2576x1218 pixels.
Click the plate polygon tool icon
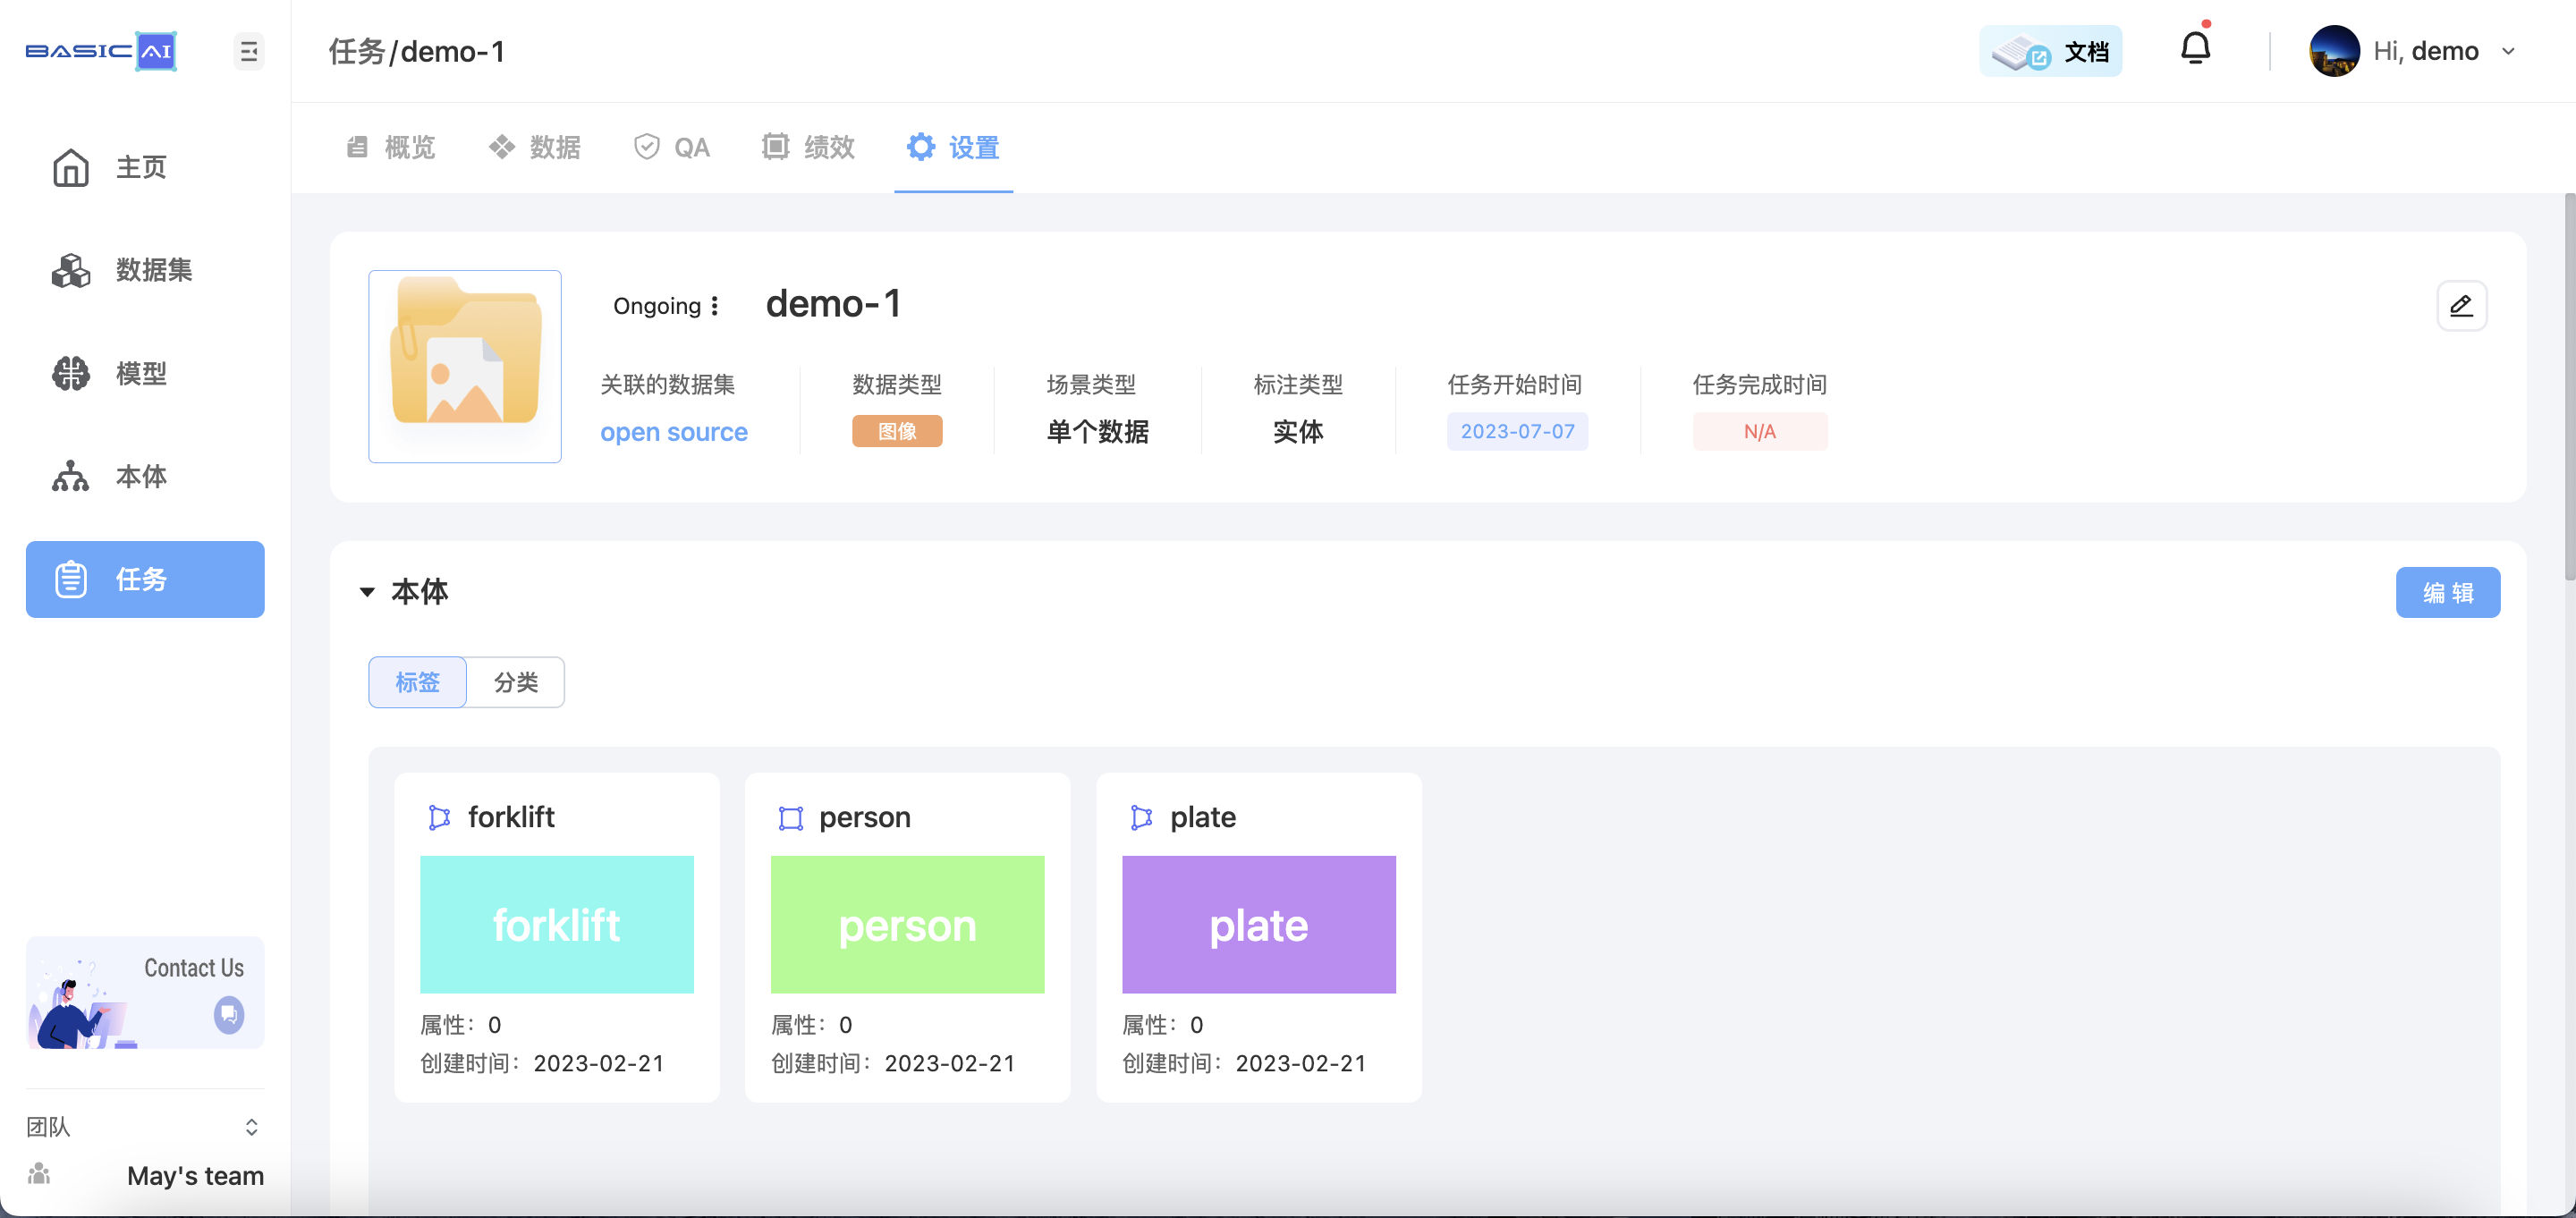(x=1141, y=817)
